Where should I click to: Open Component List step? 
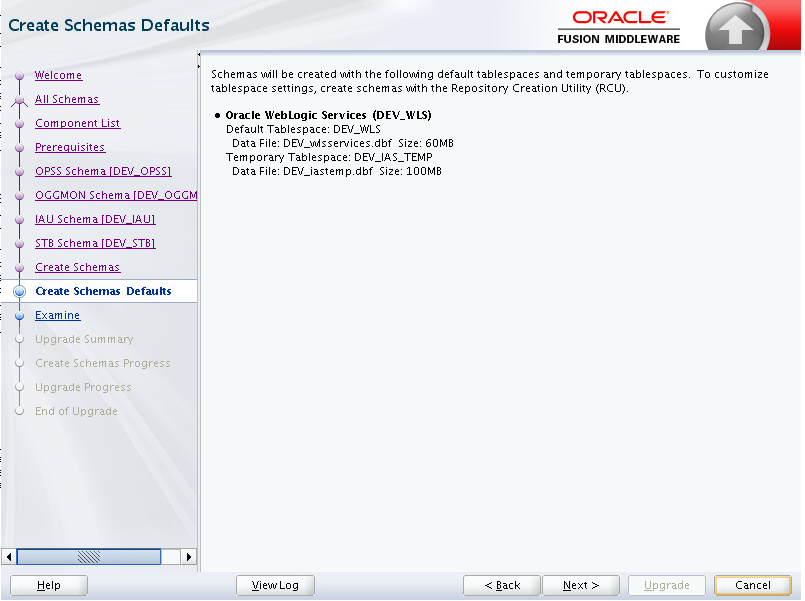coord(78,123)
